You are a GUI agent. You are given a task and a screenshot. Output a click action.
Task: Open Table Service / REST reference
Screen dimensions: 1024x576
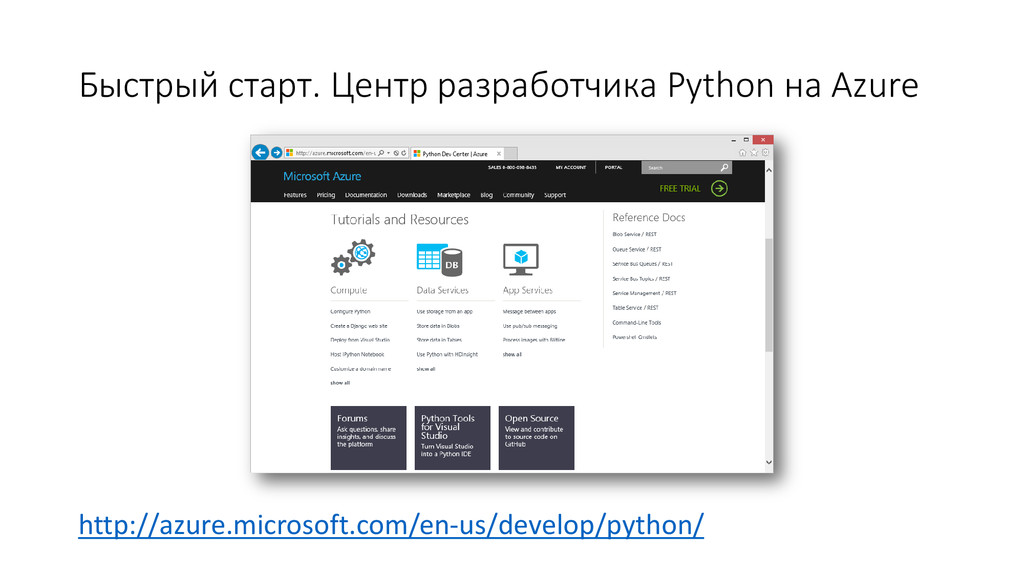(635, 308)
